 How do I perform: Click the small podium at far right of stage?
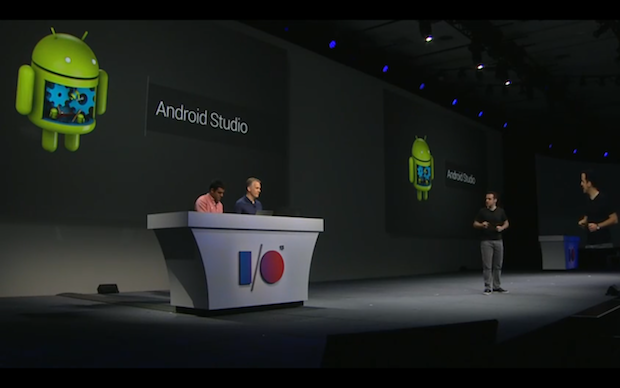(559, 252)
